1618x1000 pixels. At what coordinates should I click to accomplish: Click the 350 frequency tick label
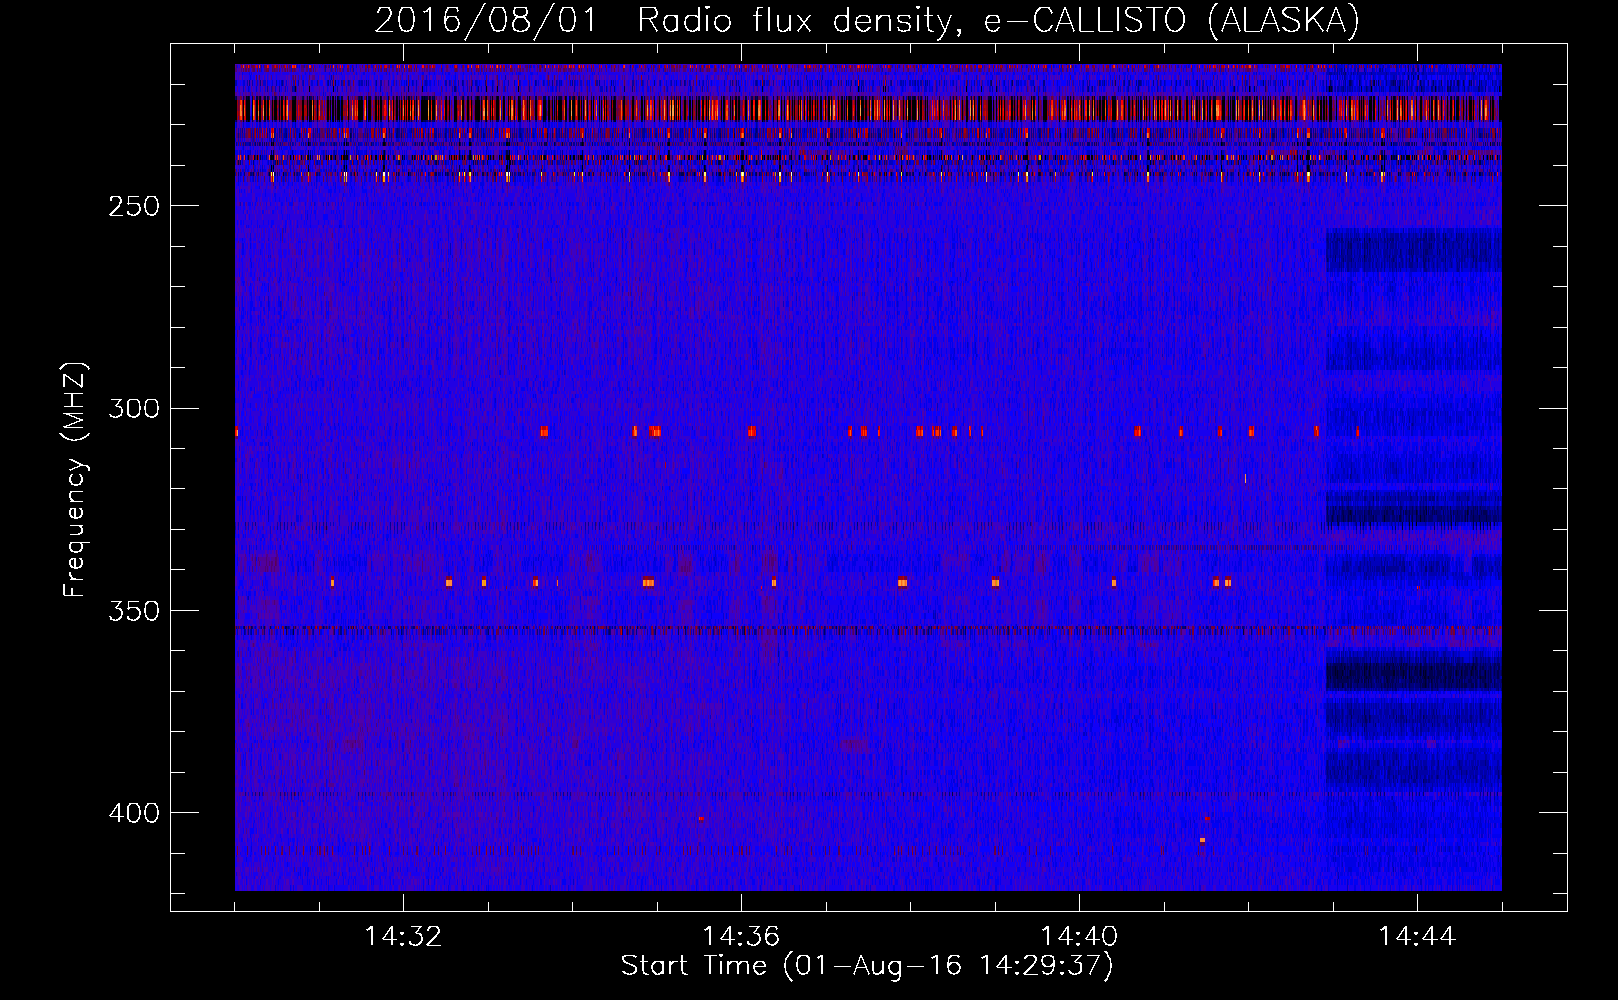click(133, 610)
